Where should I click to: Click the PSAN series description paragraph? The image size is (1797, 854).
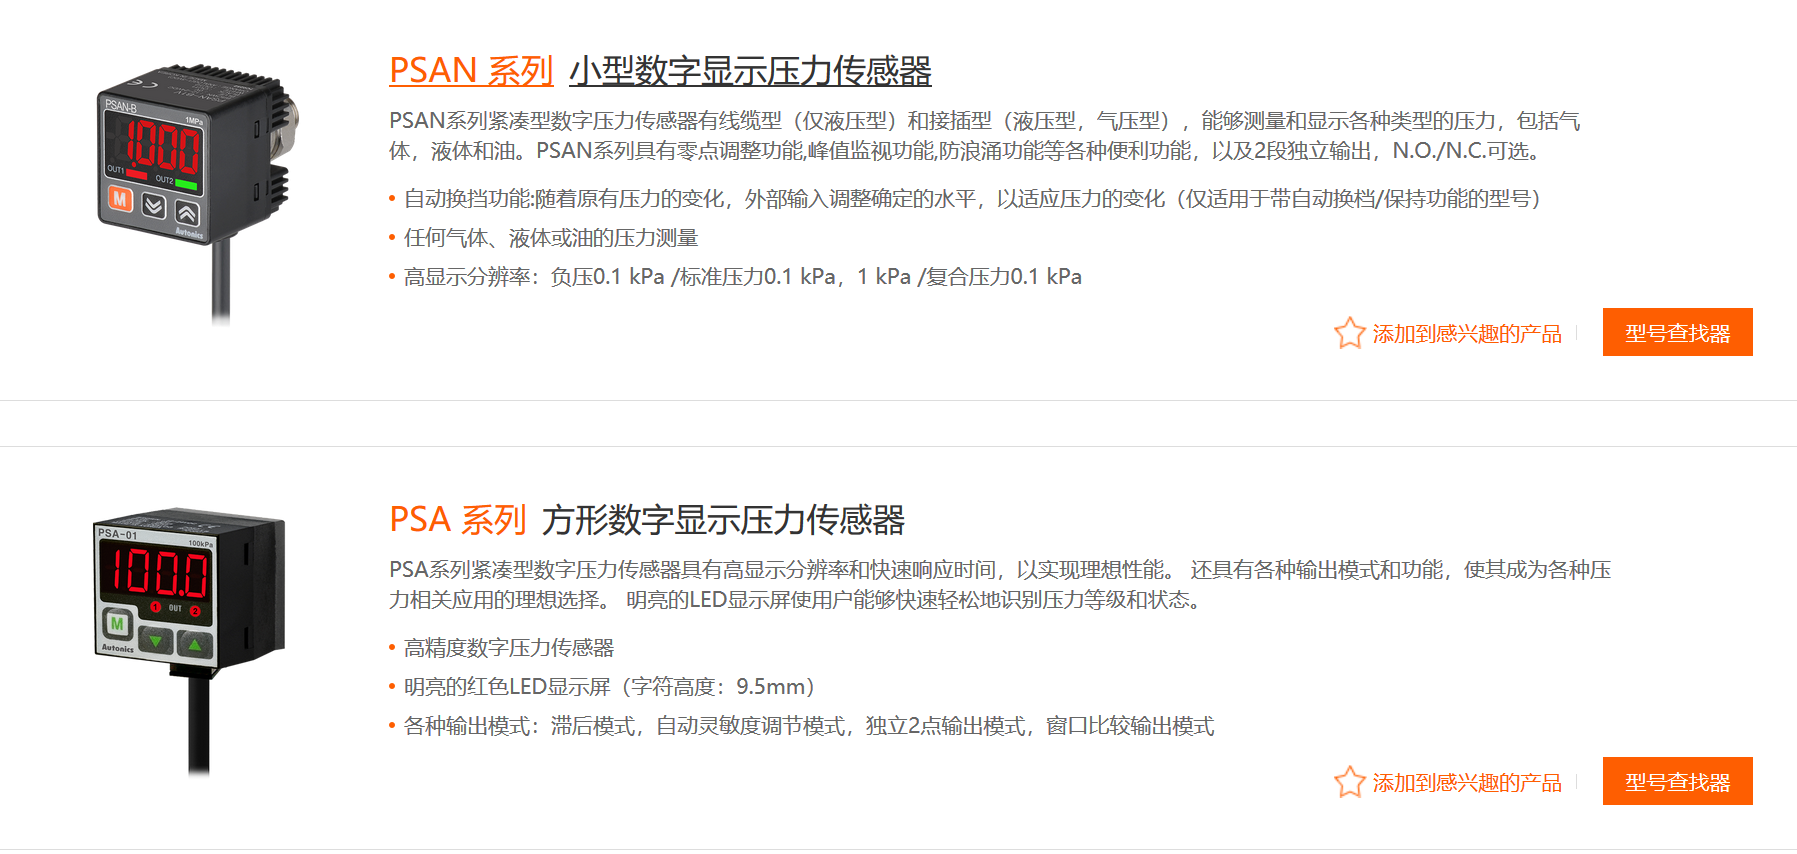click(985, 136)
